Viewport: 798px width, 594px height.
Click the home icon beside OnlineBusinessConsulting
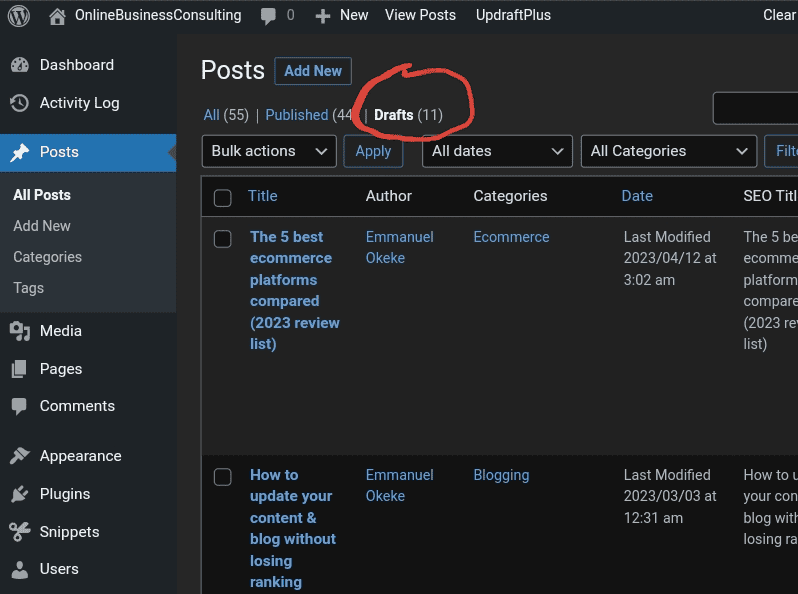[57, 15]
